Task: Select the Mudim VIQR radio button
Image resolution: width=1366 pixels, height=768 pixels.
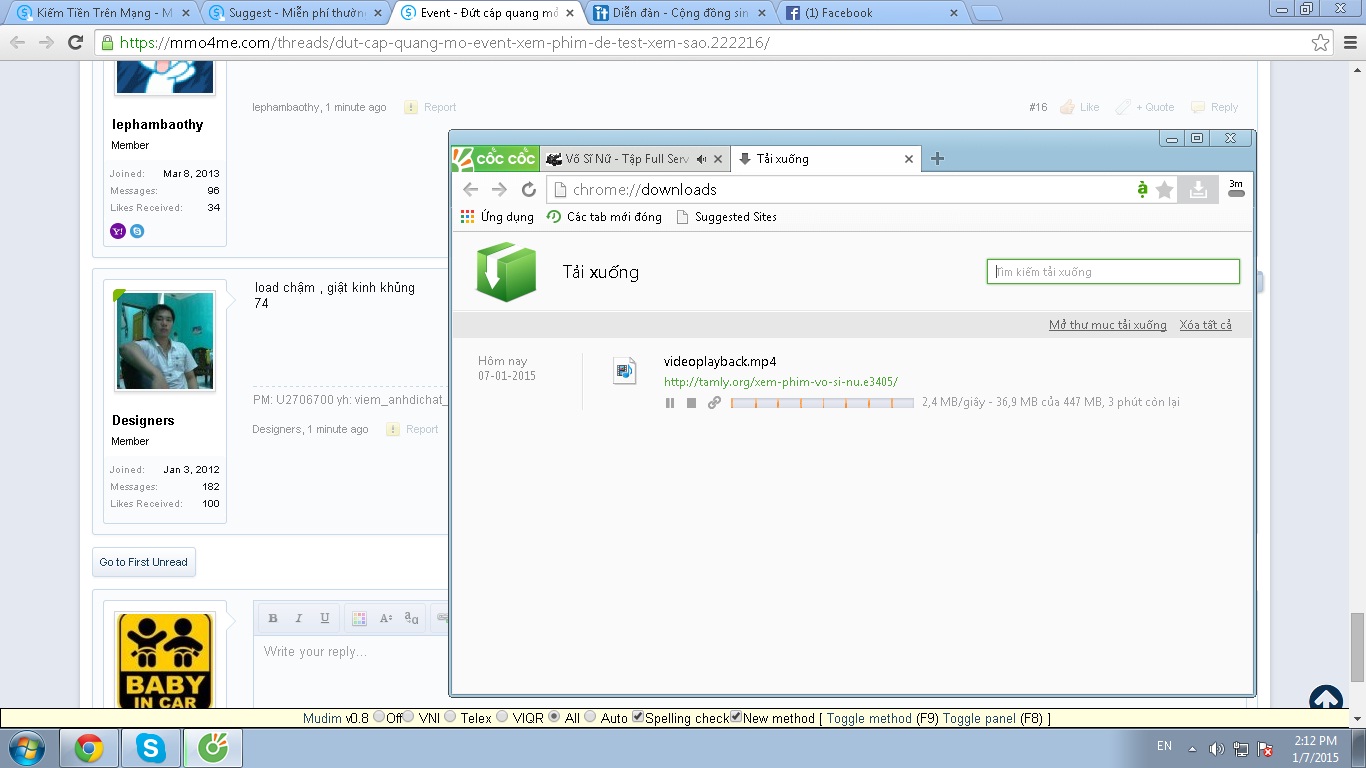Action: [x=502, y=717]
